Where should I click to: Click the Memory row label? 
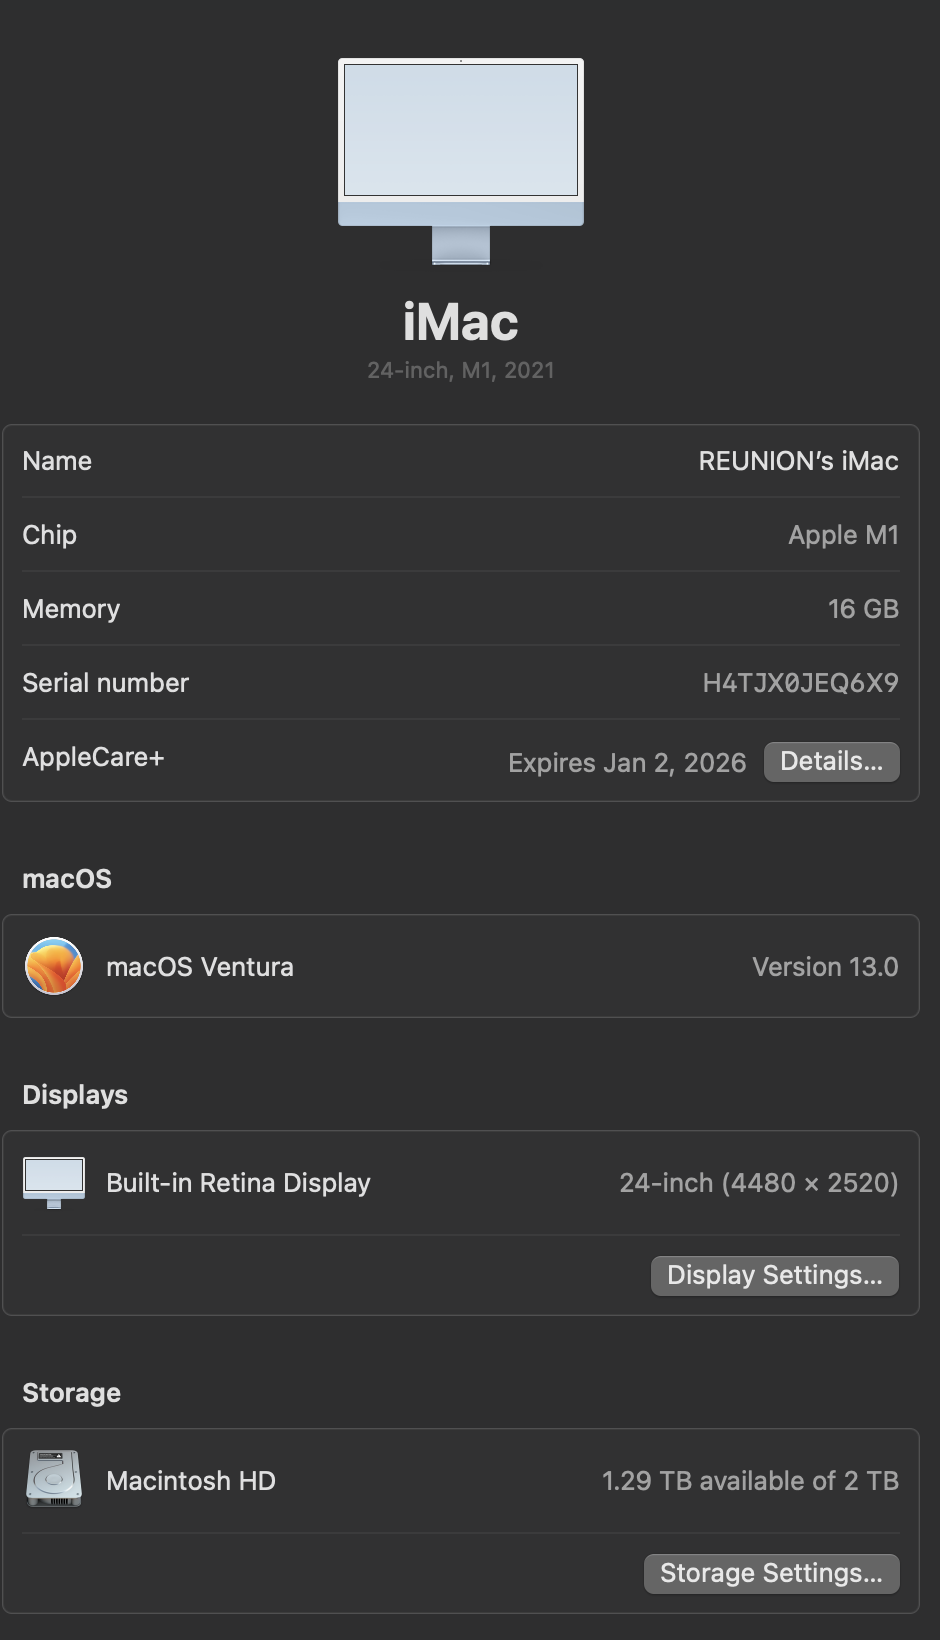71,609
